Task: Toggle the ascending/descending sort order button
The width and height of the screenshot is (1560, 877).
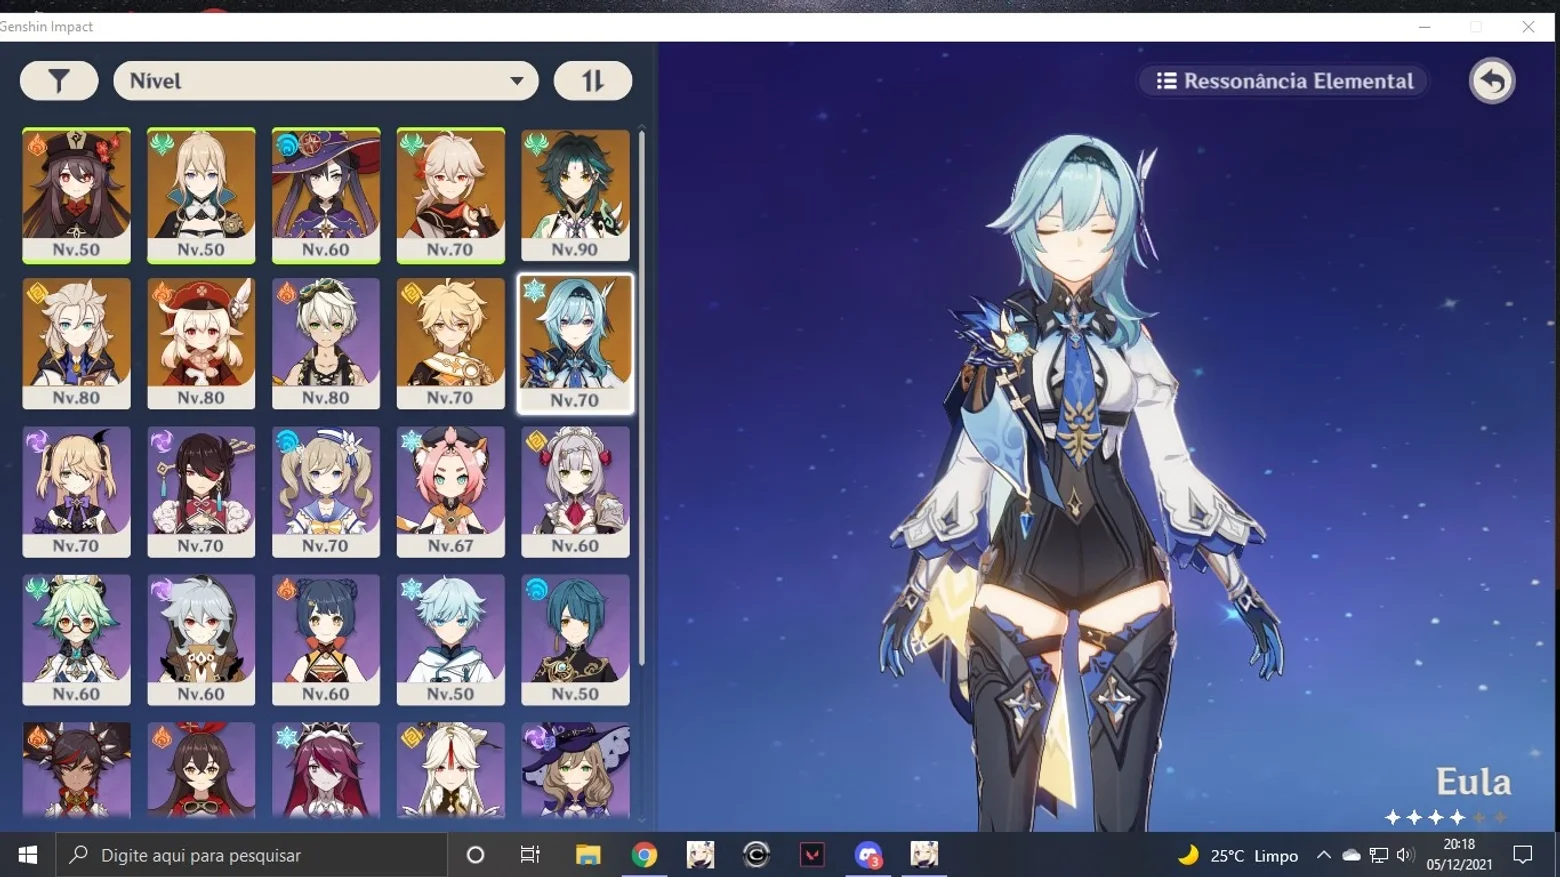Action: 593,81
